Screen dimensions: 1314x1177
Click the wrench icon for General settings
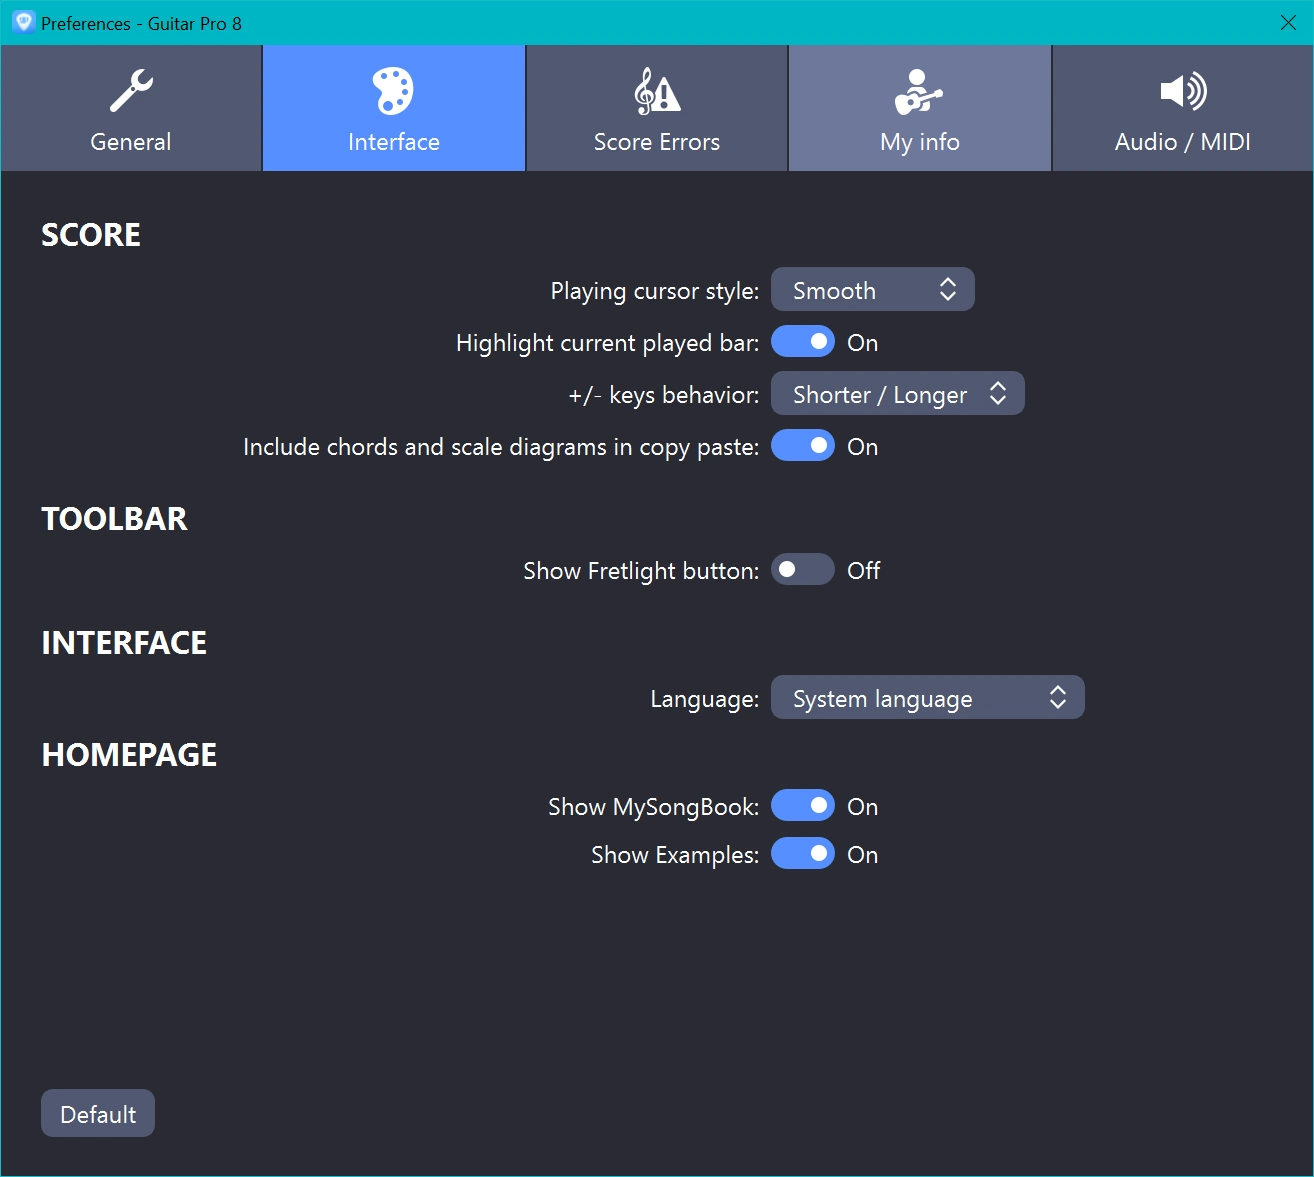coord(131,91)
